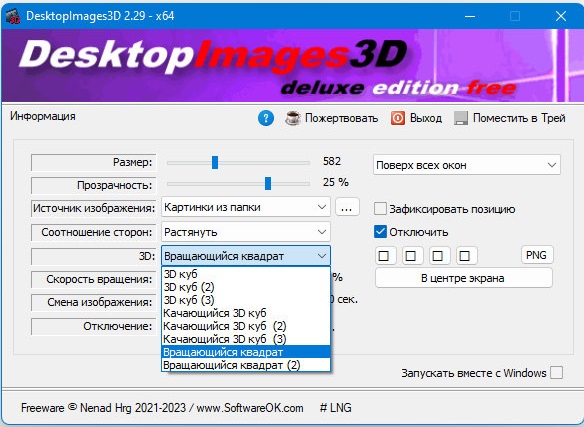Viewport: 584px width, 427px height.
Task: Open the Соотношение сторон Растянуть dropdown
Action: click(x=246, y=232)
